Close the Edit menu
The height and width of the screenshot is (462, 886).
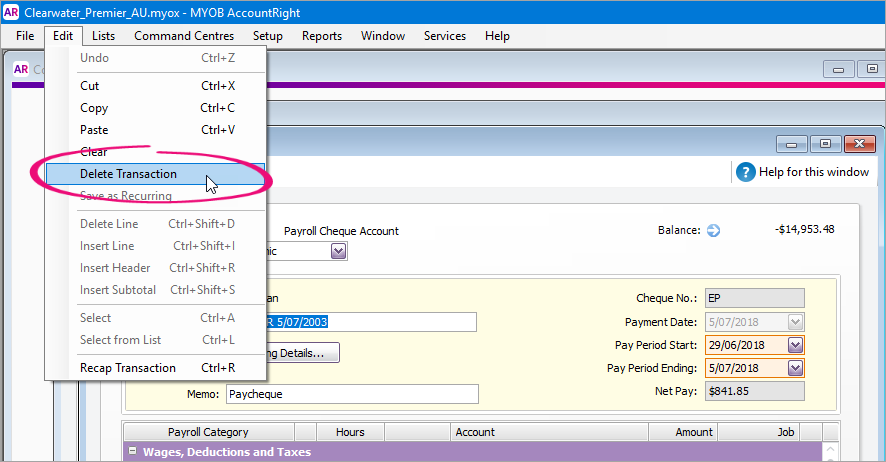pos(63,36)
